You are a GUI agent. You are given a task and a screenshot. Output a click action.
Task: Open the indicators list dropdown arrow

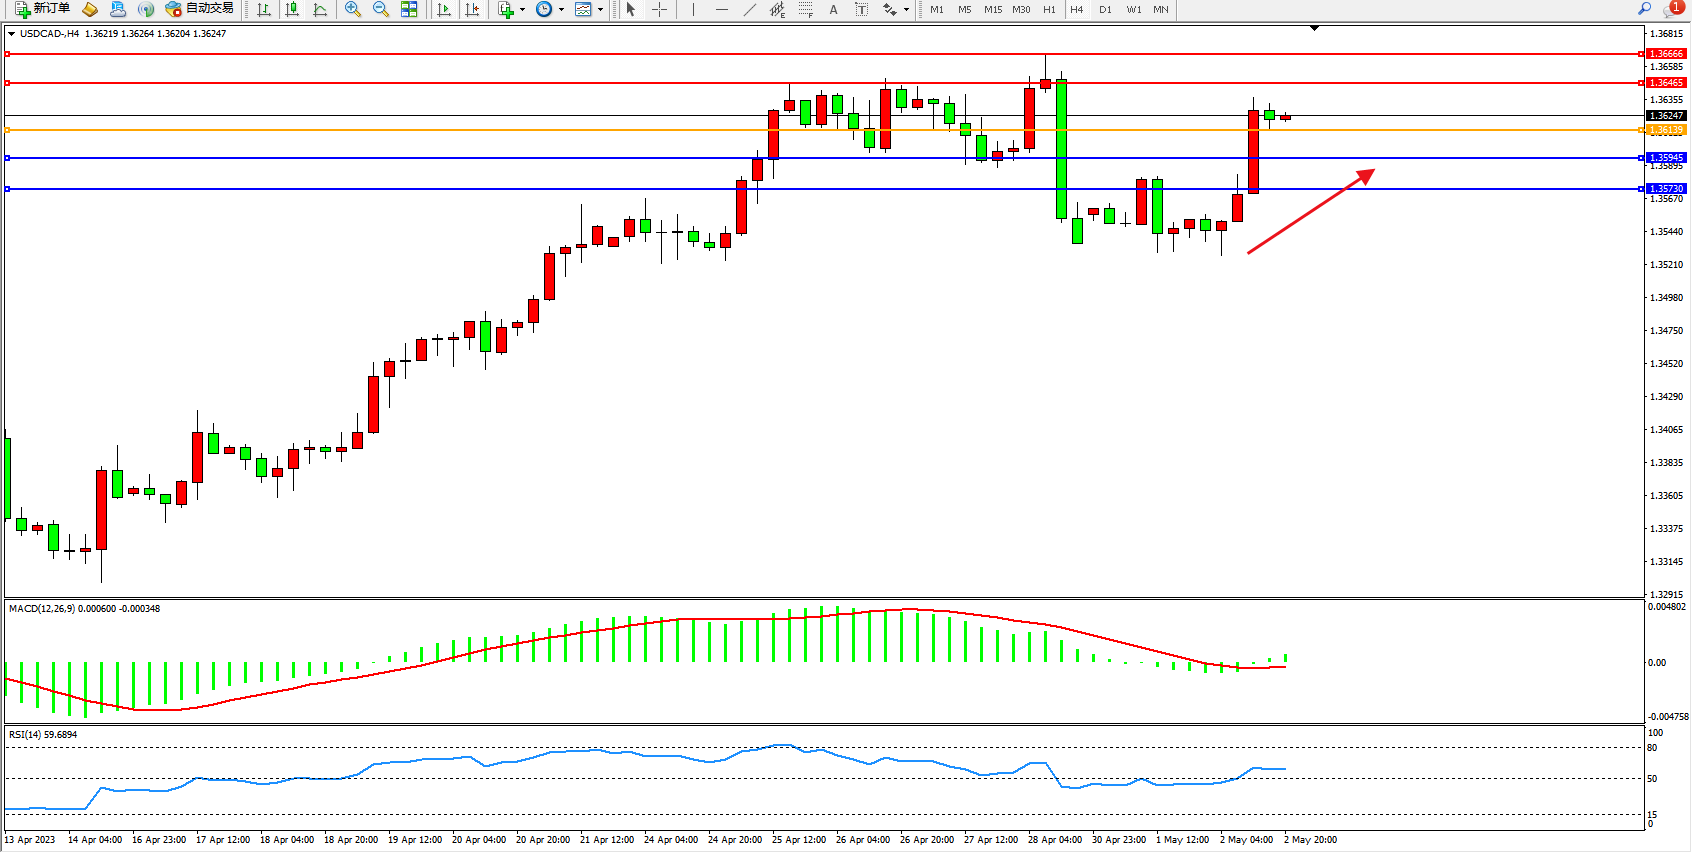522,10
